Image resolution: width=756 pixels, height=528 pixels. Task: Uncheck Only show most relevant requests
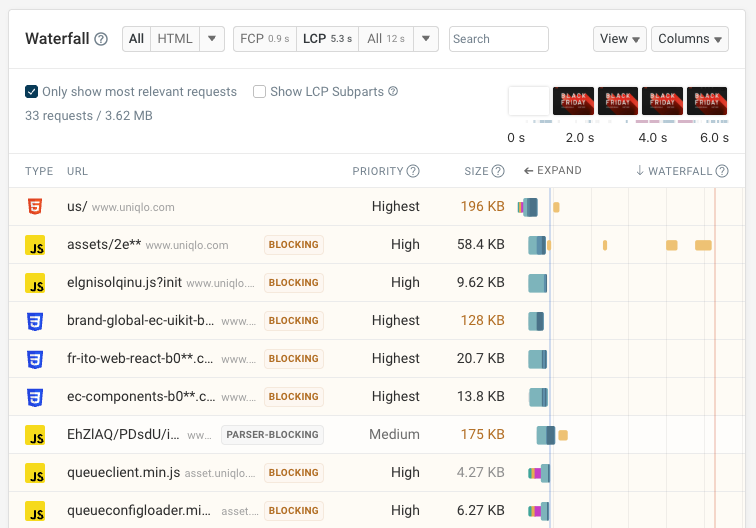[x=32, y=92]
